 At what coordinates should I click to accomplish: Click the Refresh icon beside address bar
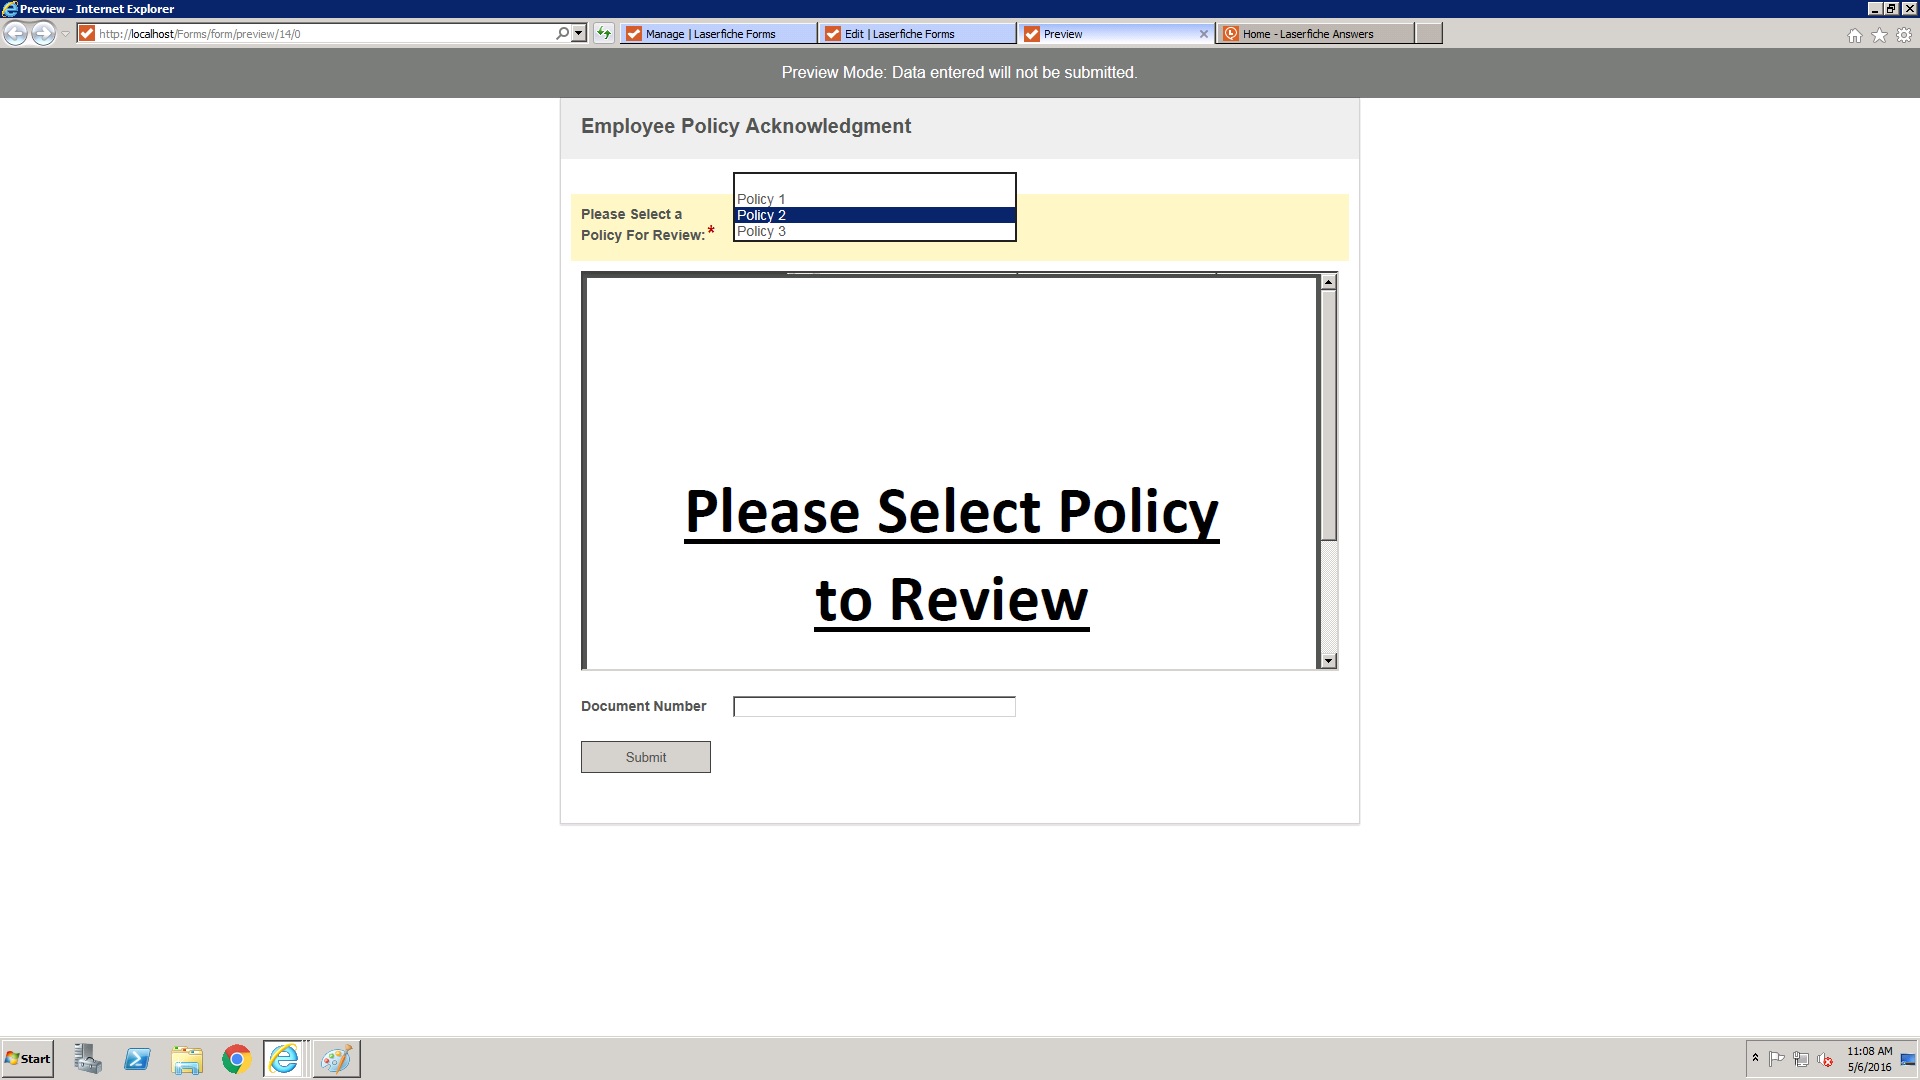(604, 33)
